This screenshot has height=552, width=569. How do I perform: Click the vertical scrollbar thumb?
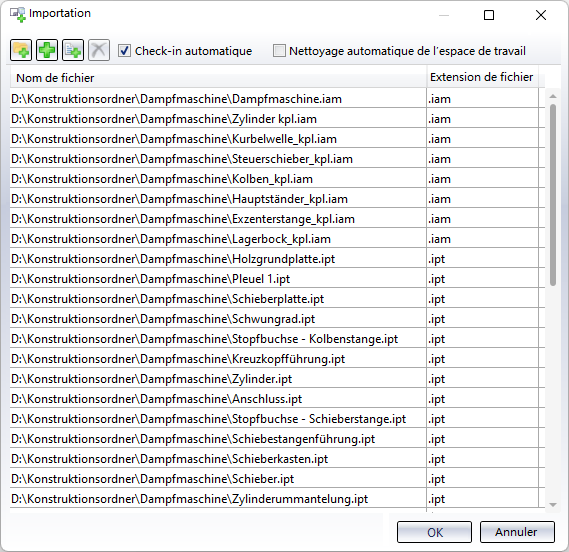click(553, 195)
